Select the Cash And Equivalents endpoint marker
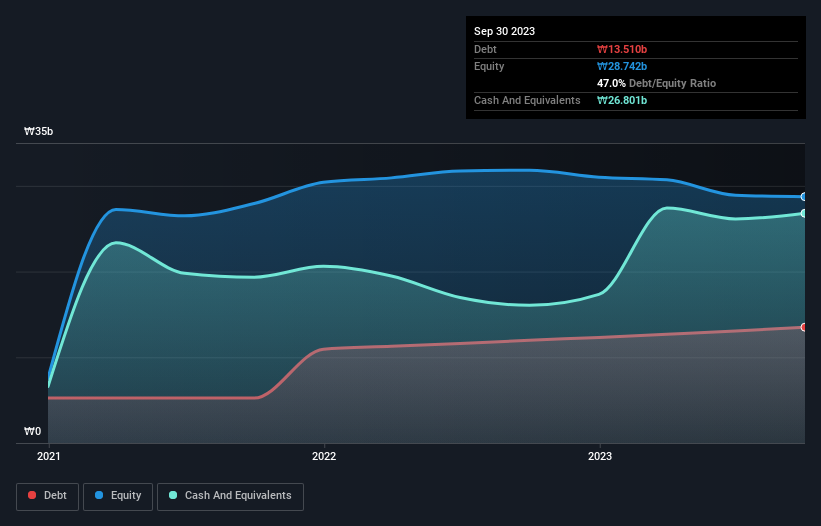 tap(804, 214)
